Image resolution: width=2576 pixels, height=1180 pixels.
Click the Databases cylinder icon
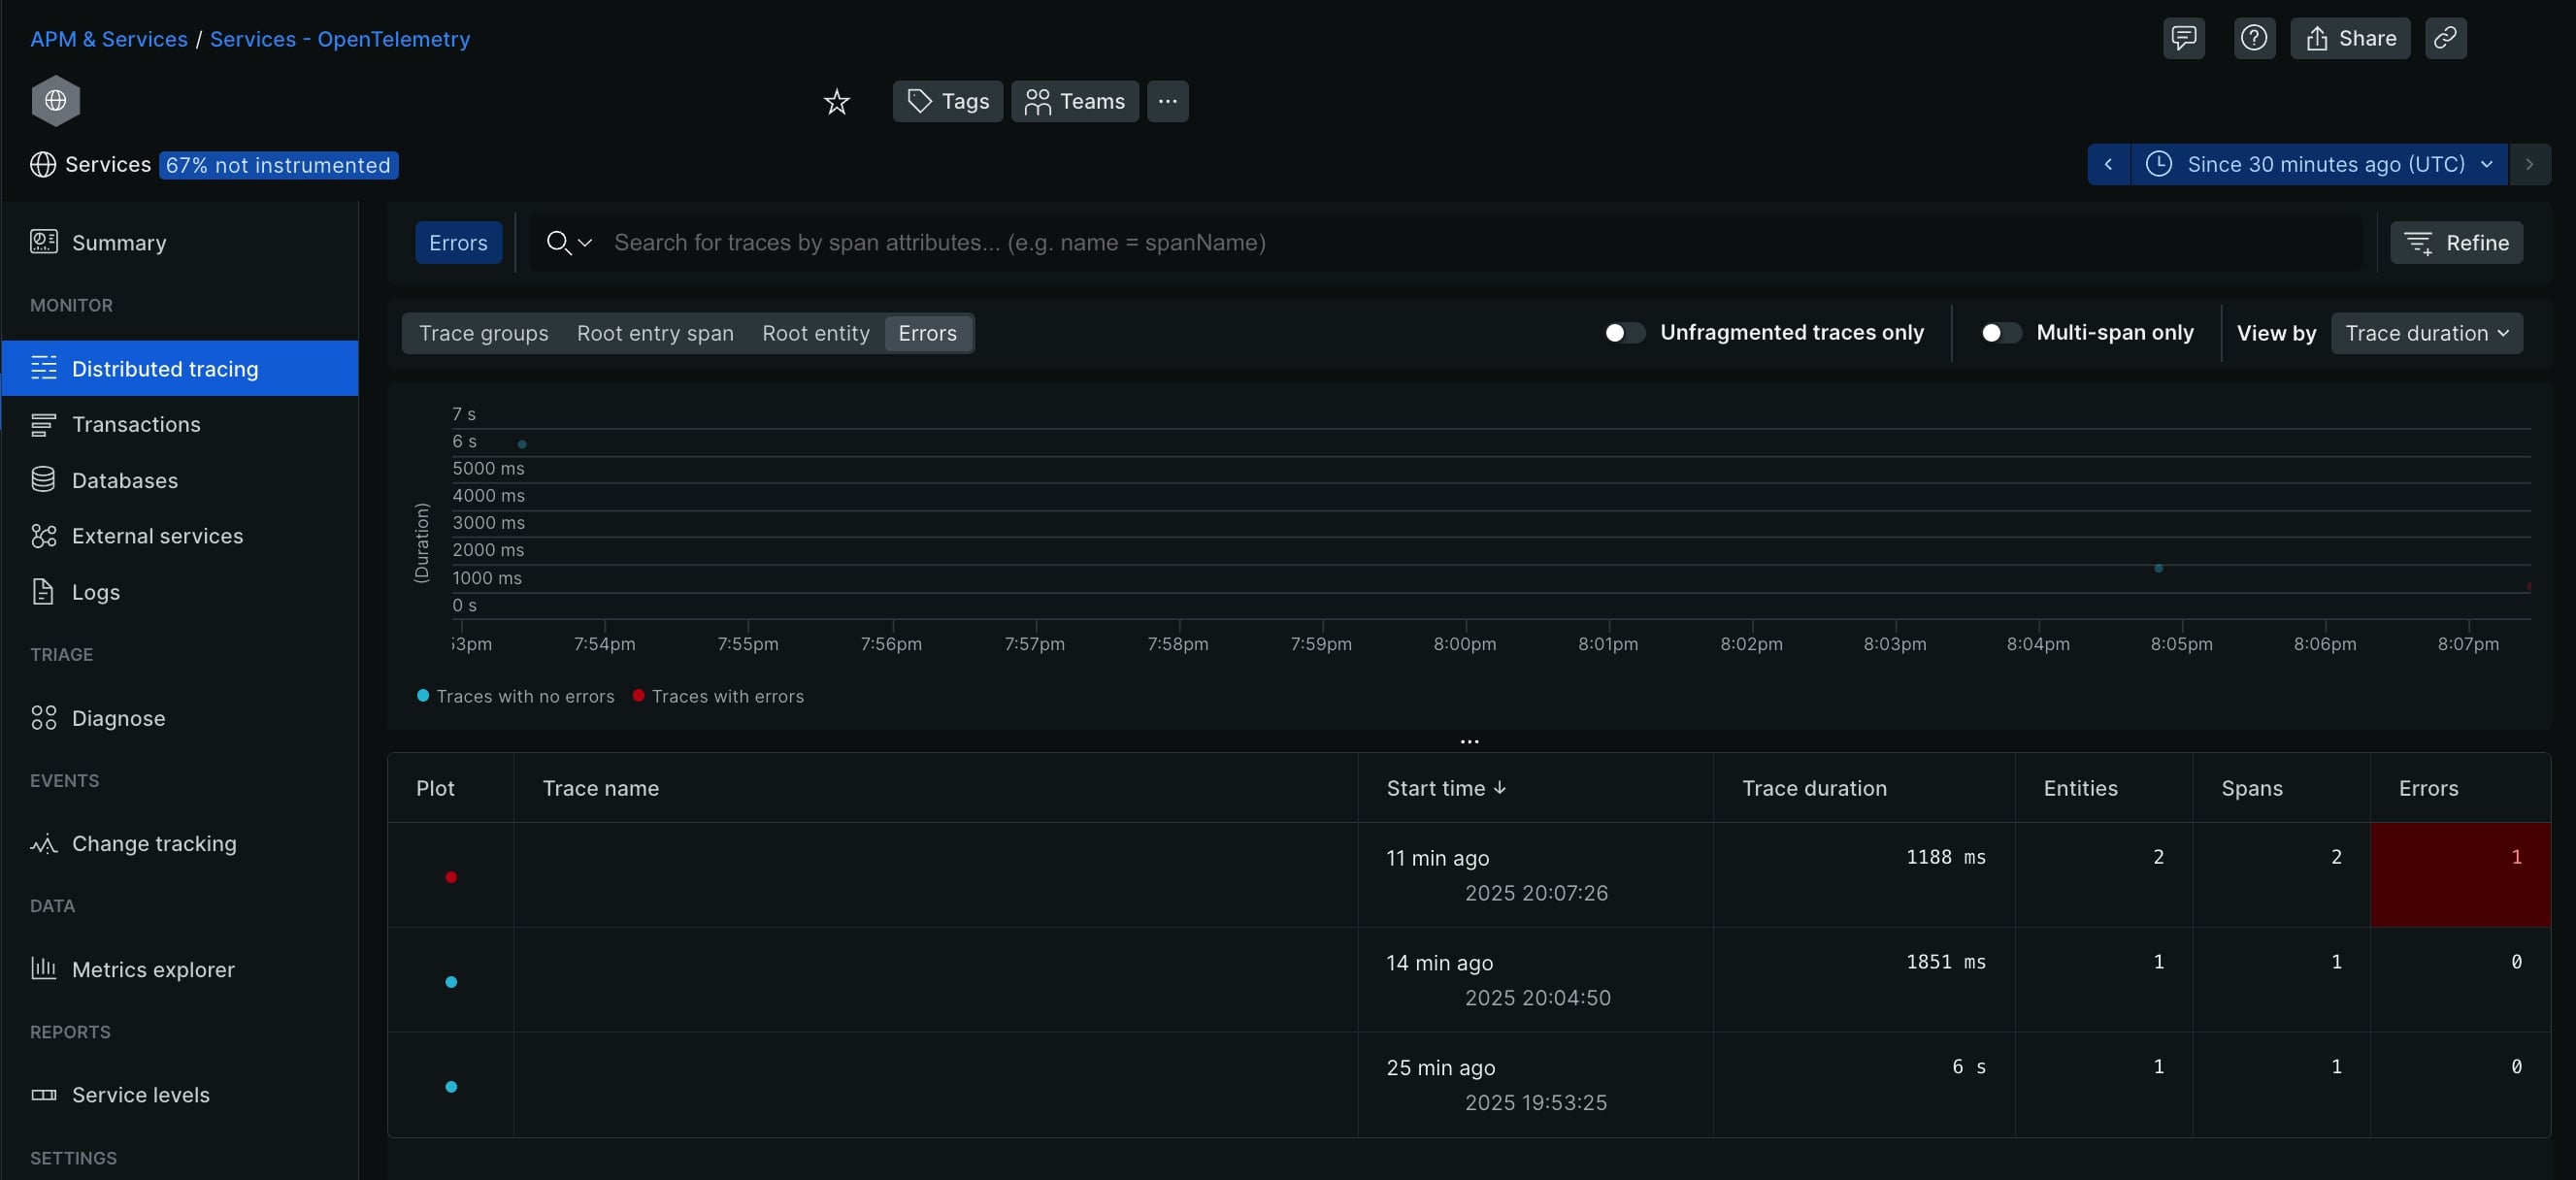point(43,480)
